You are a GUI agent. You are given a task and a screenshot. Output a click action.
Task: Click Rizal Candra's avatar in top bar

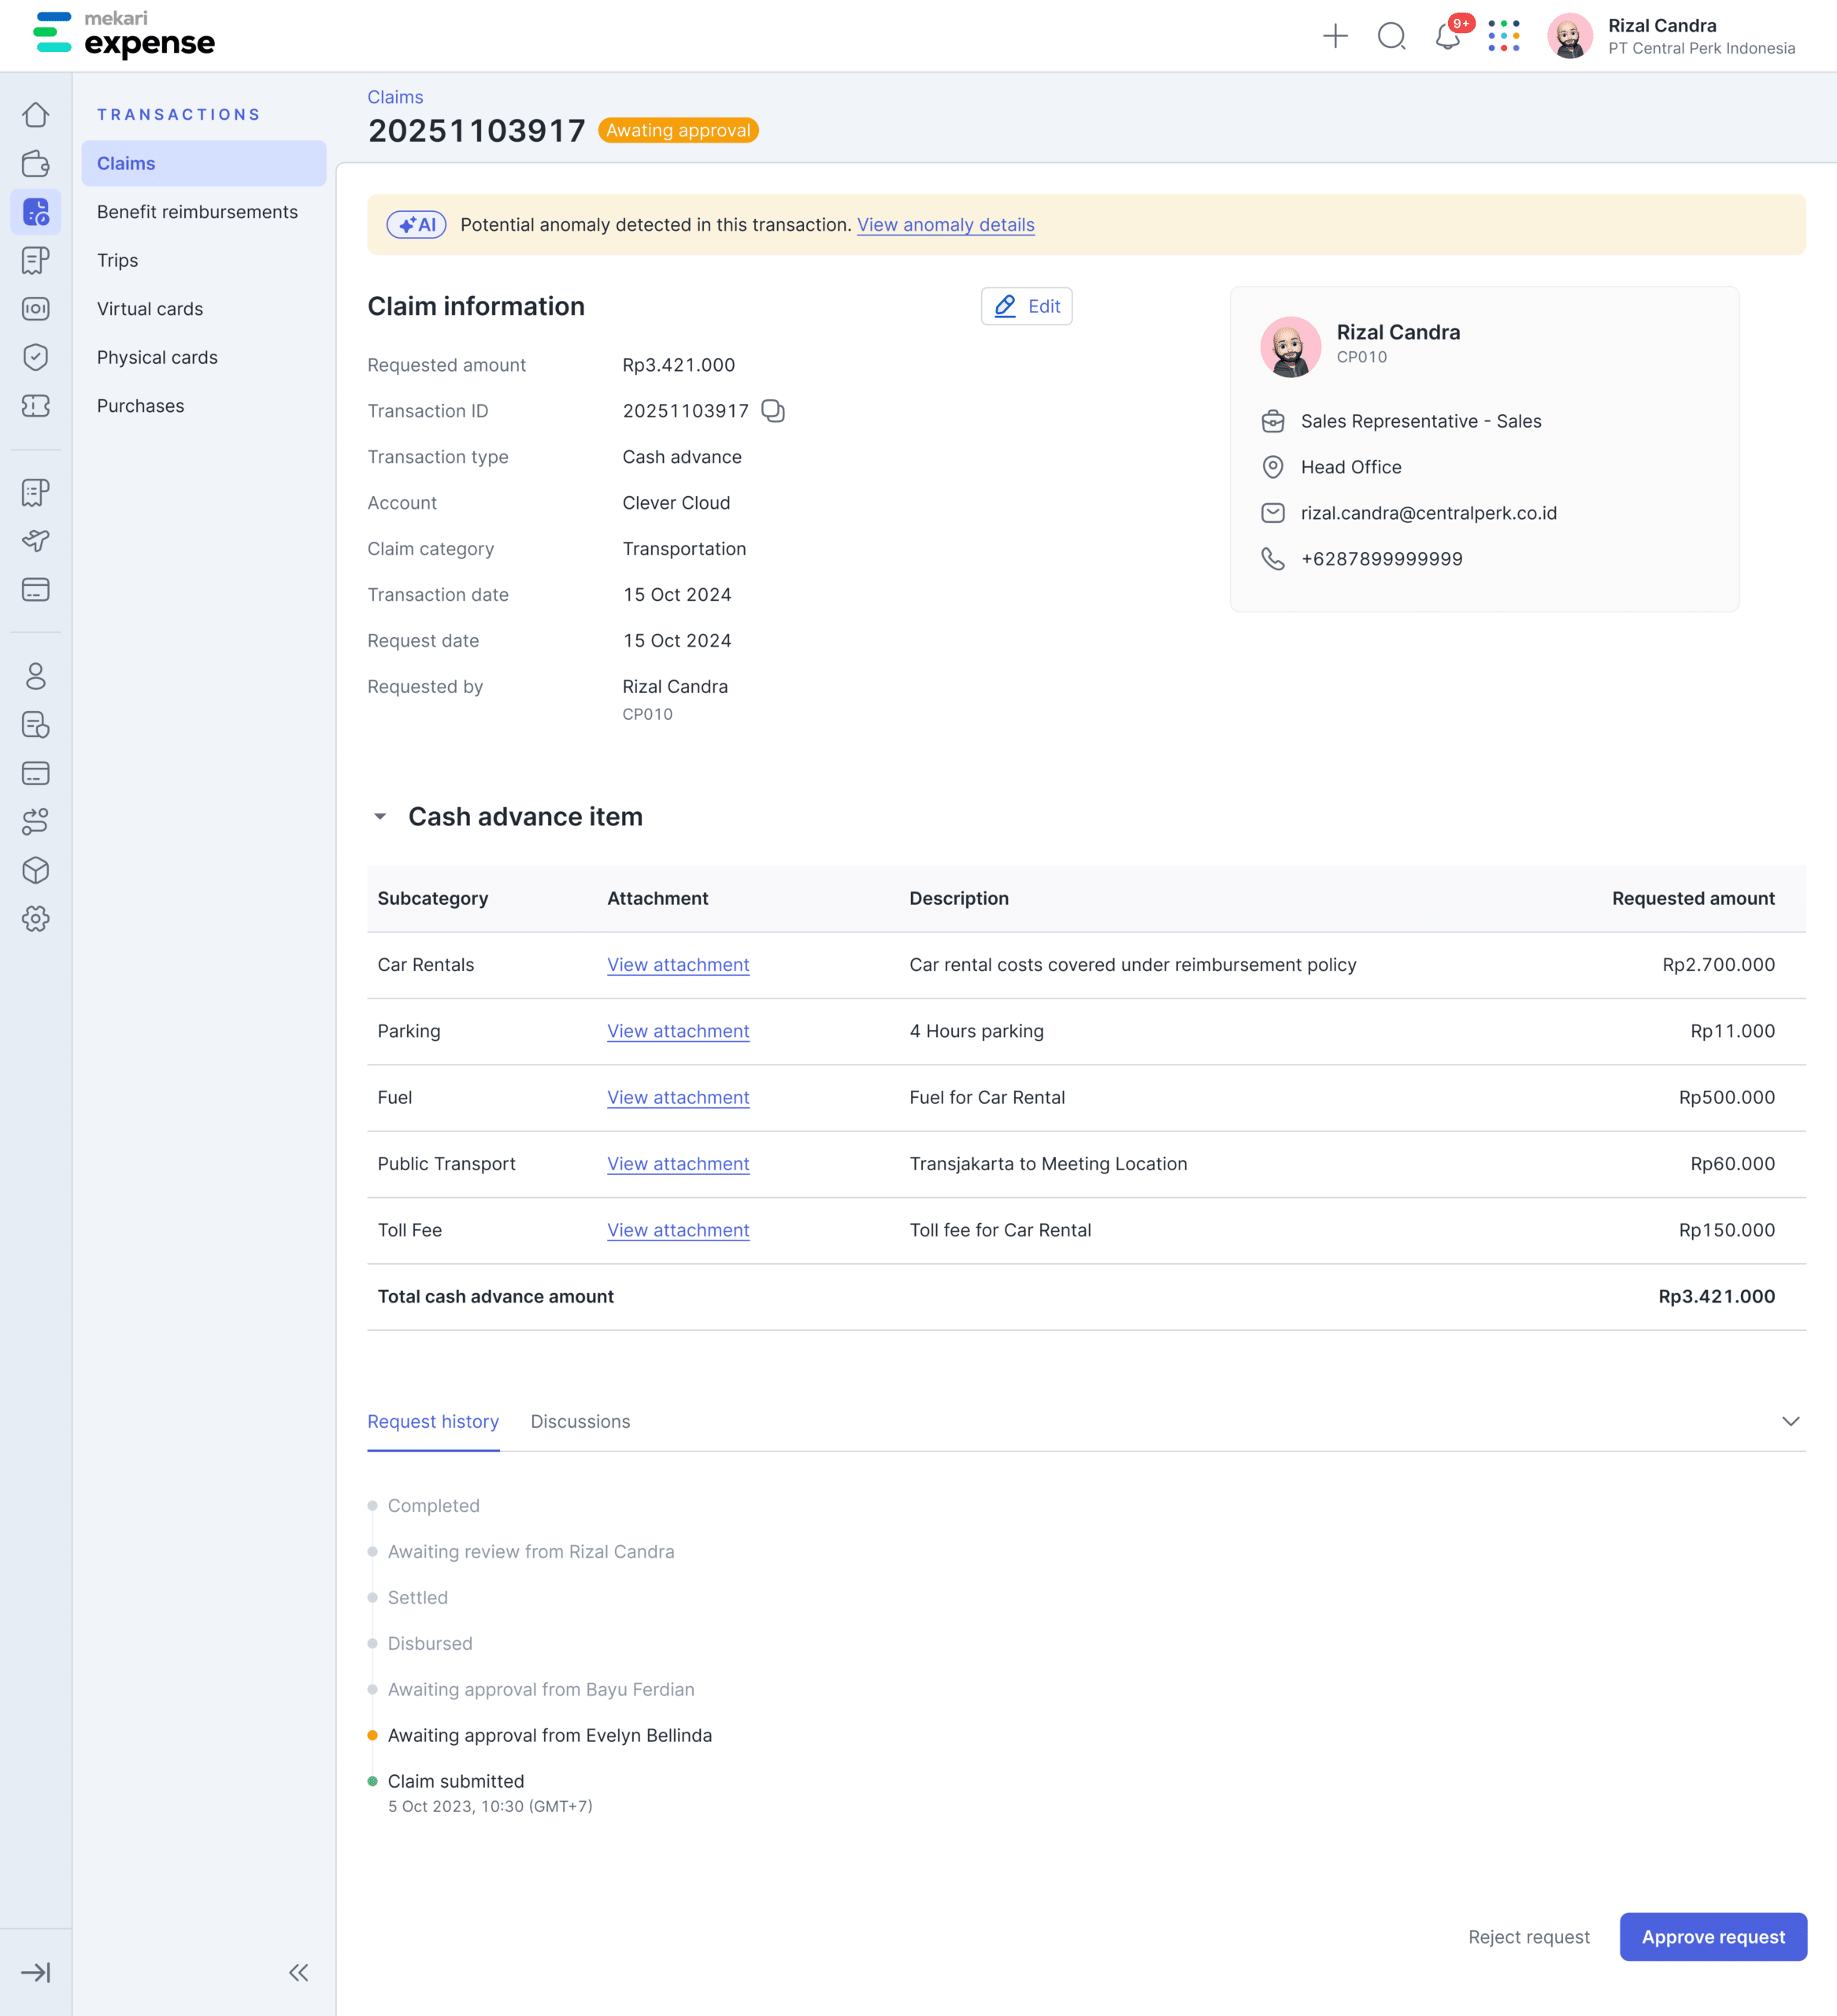pyautogui.click(x=1569, y=37)
